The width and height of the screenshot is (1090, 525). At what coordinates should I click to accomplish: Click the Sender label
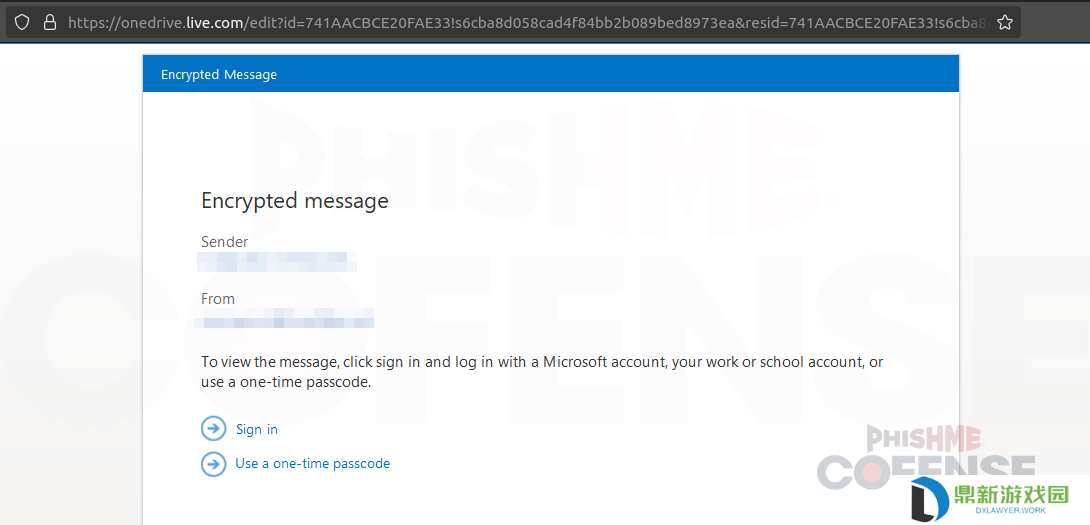pos(225,242)
